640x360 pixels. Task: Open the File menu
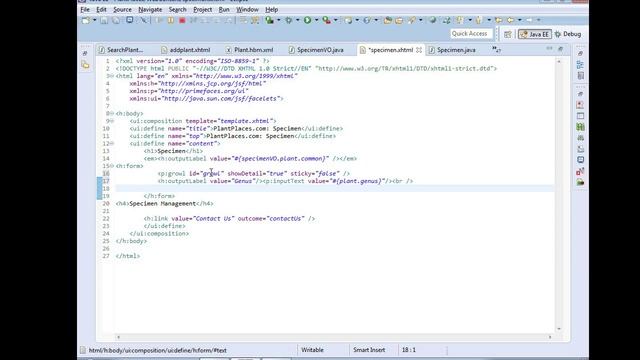point(85,9)
